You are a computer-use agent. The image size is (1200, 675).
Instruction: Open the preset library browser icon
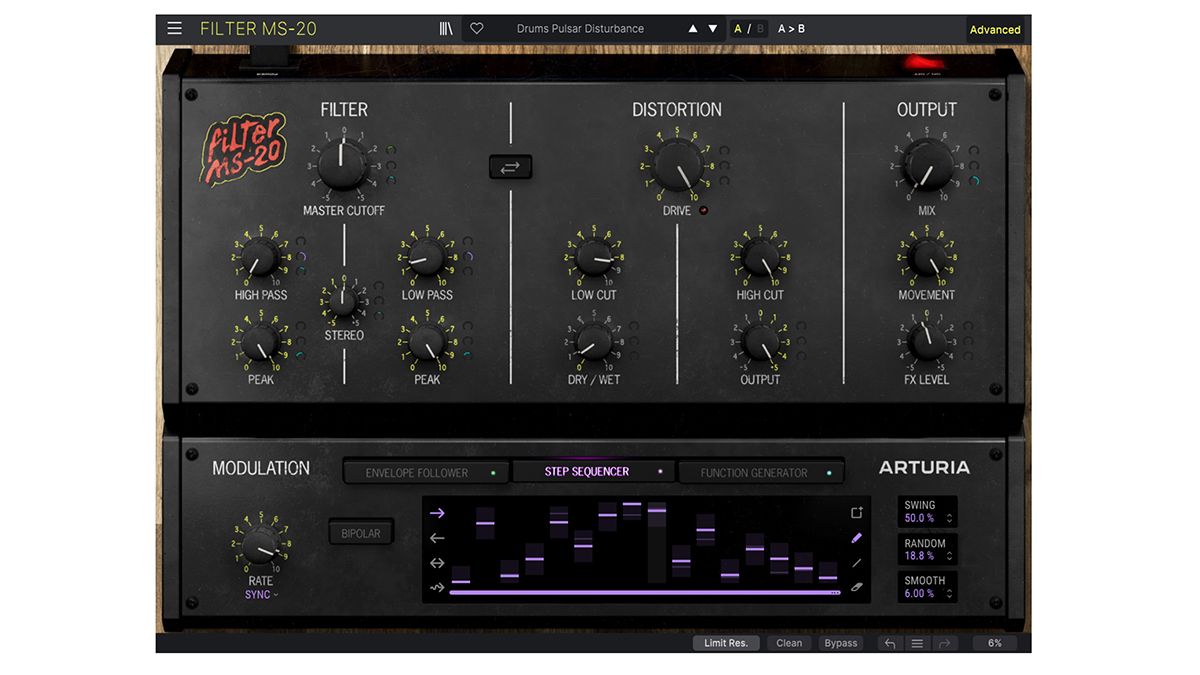pyautogui.click(x=446, y=28)
